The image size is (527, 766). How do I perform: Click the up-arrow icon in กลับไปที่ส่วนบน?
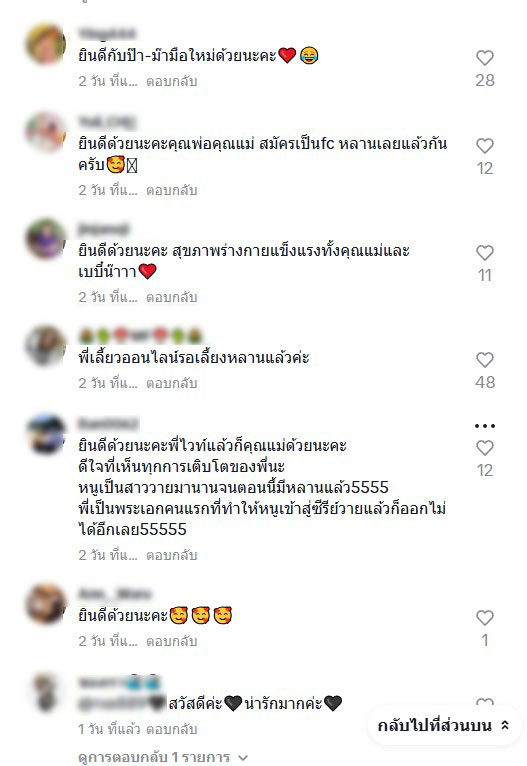505,725
